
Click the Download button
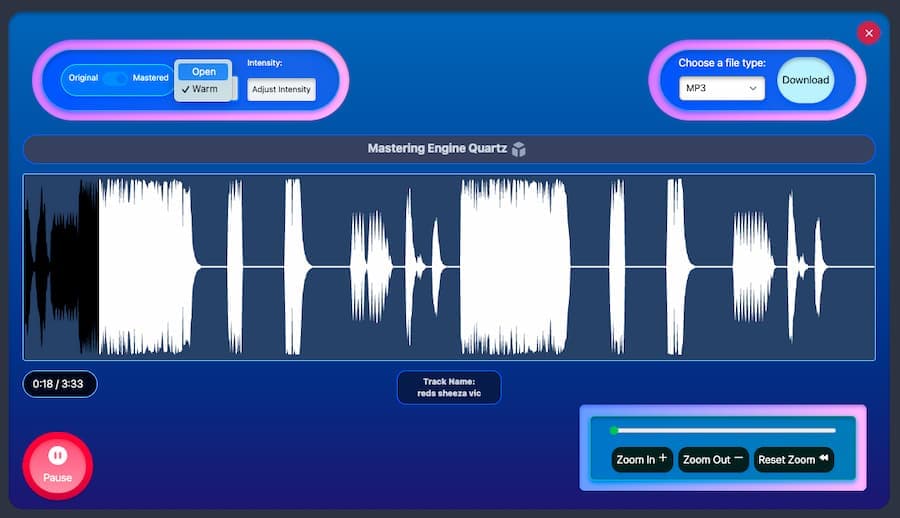pyautogui.click(x=805, y=80)
